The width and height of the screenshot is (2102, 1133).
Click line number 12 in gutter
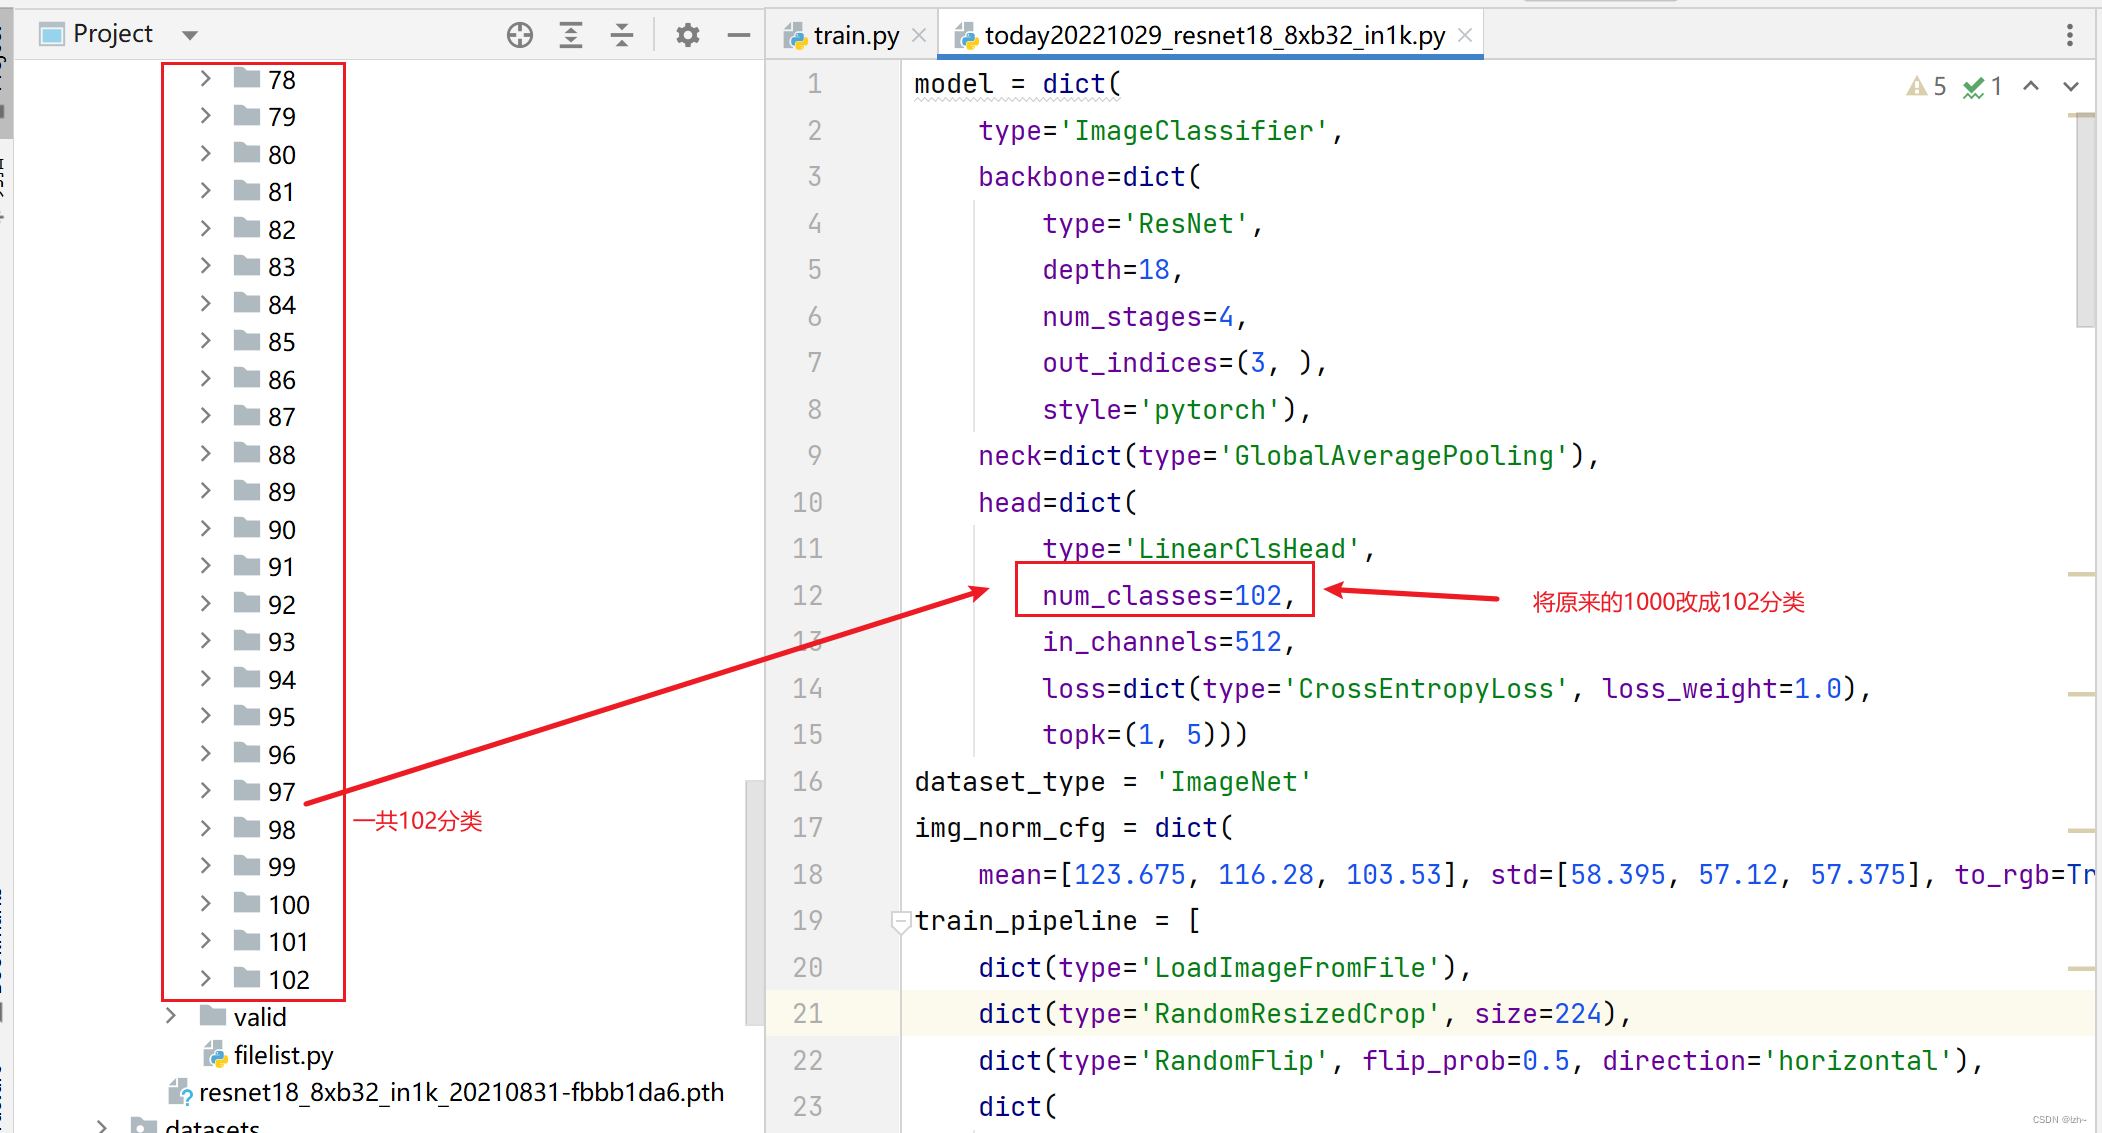[808, 595]
